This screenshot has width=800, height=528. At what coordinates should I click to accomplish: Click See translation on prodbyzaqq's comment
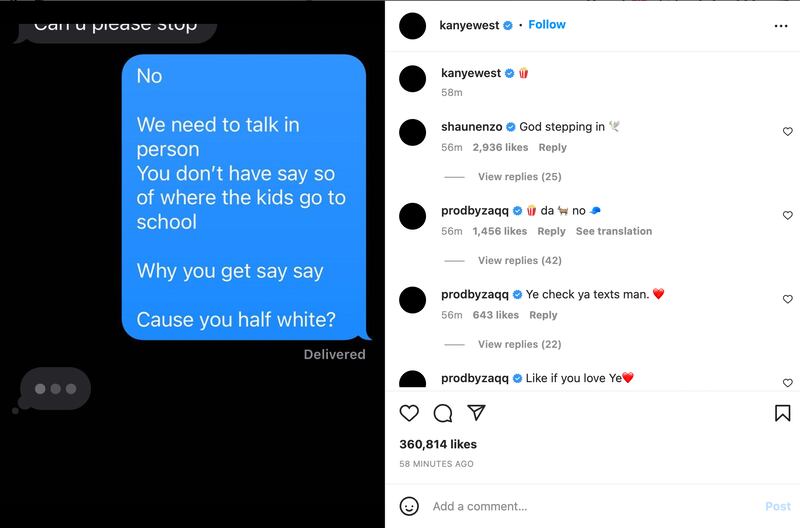coord(614,231)
